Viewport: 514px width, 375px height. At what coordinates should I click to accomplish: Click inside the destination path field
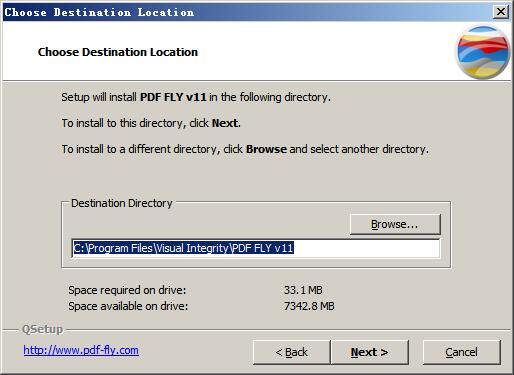(256, 248)
